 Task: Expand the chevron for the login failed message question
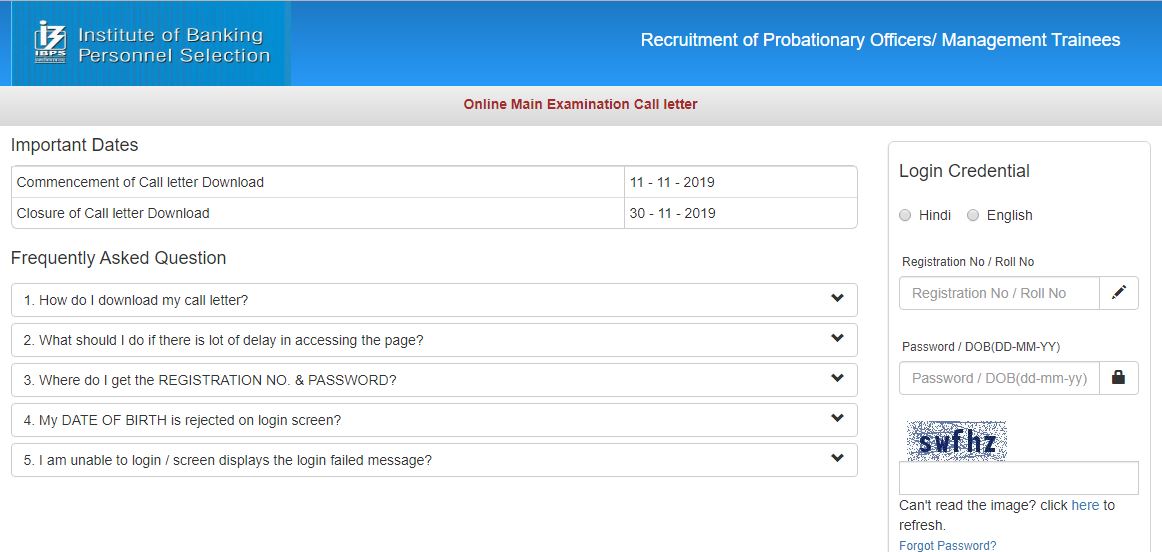coord(837,459)
